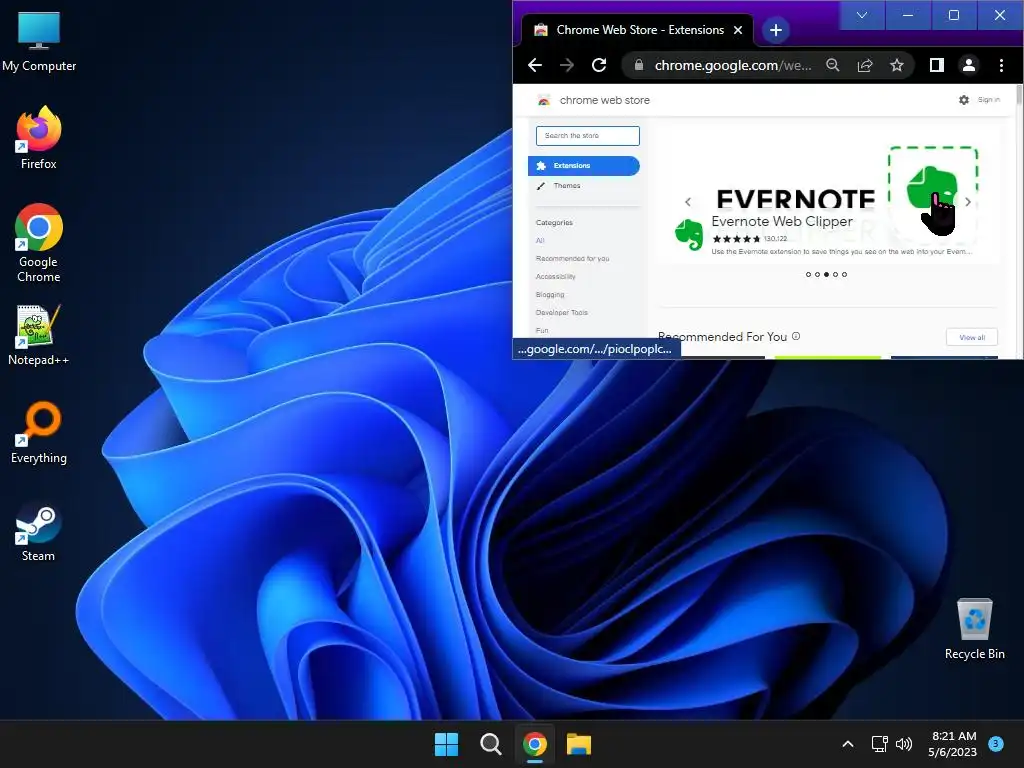This screenshot has width=1024, height=768.
Task: Select the first carousel dot
Action: [x=808, y=274]
